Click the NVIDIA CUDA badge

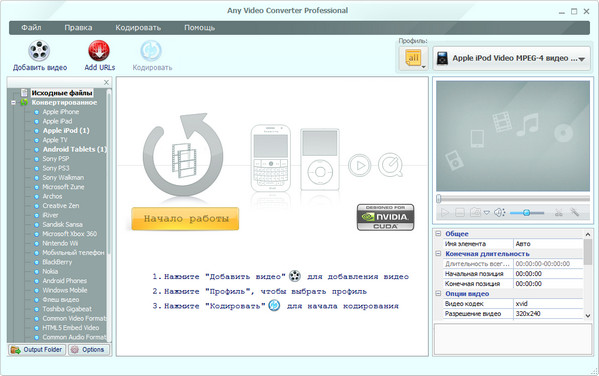(x=385, y=217)
